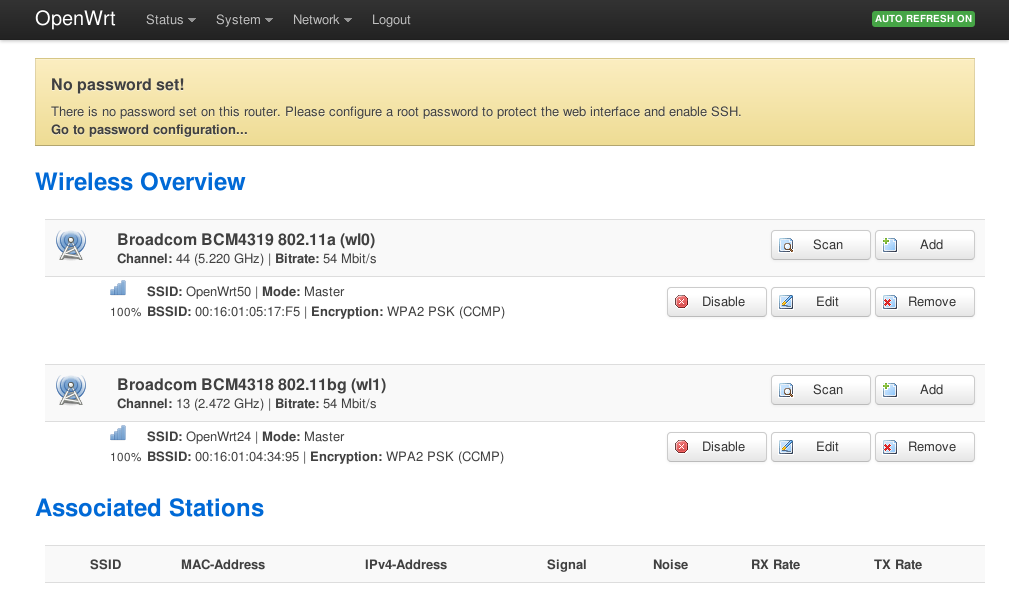Add a network to wl1 radio
1009x612 pixels.
[x=925, y=390]
